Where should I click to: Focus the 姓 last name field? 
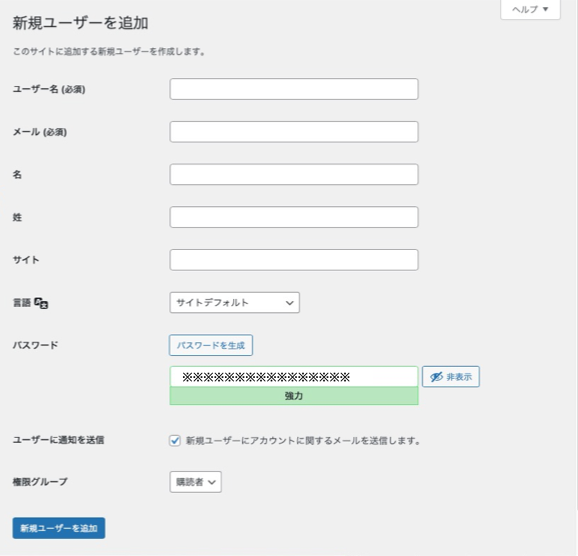coord(294,217)
